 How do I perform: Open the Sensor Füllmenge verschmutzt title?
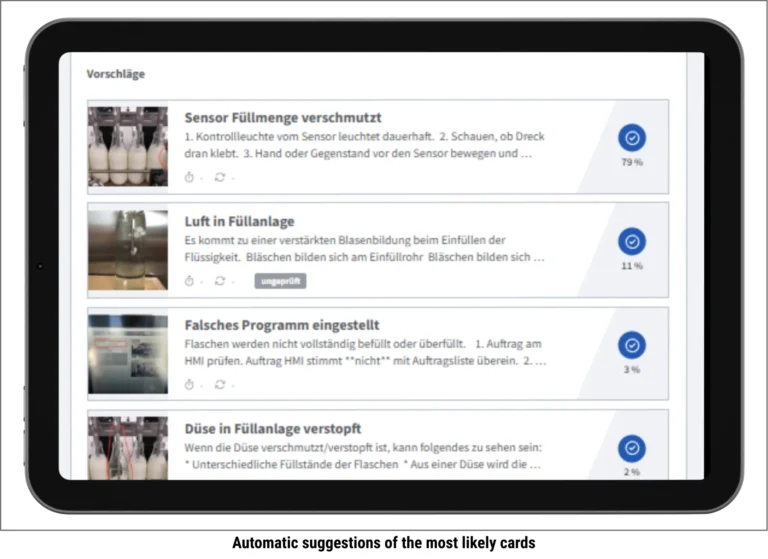[x=283, y=117]
